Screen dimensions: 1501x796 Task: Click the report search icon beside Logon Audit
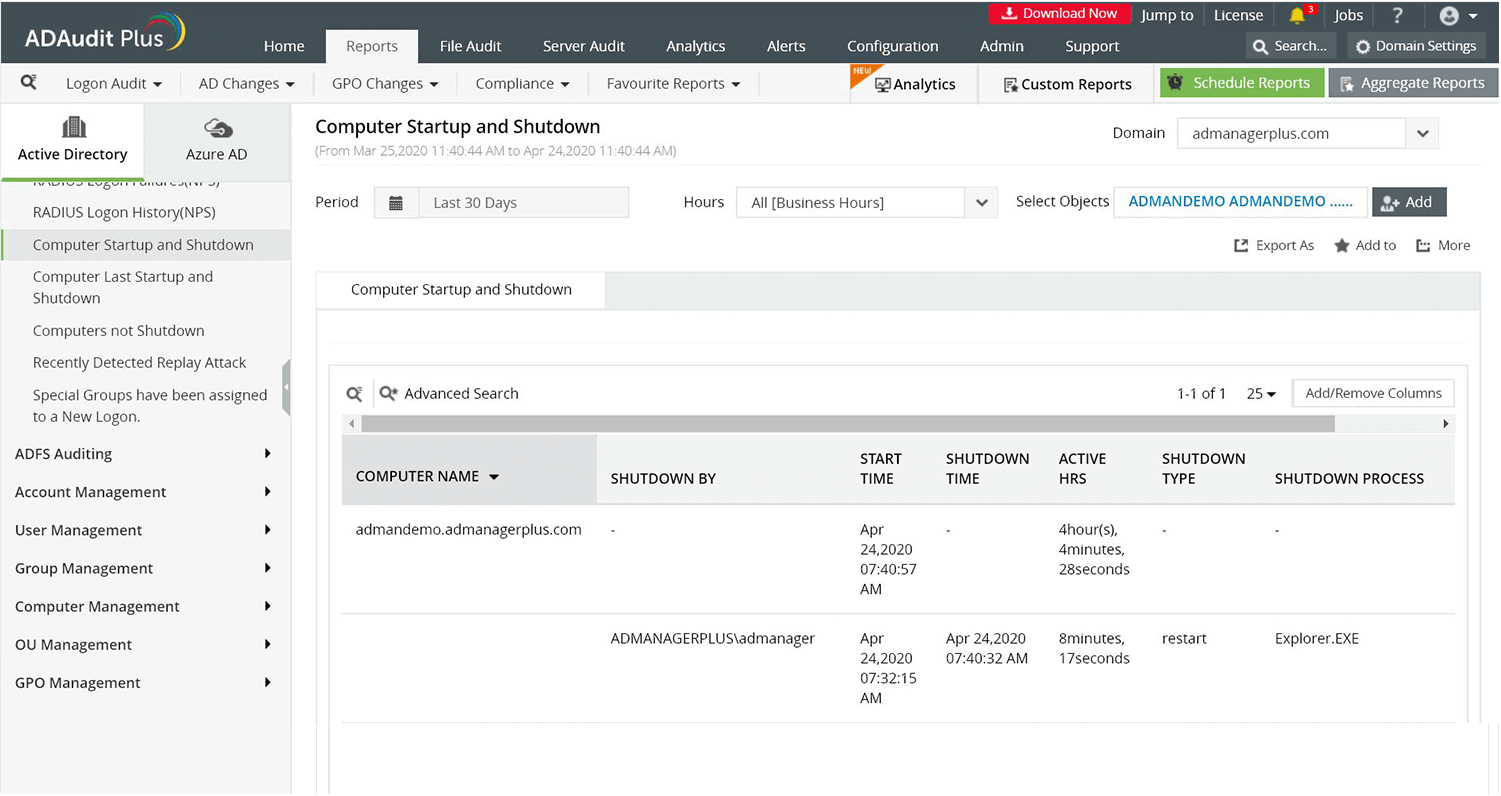[29, 83]
